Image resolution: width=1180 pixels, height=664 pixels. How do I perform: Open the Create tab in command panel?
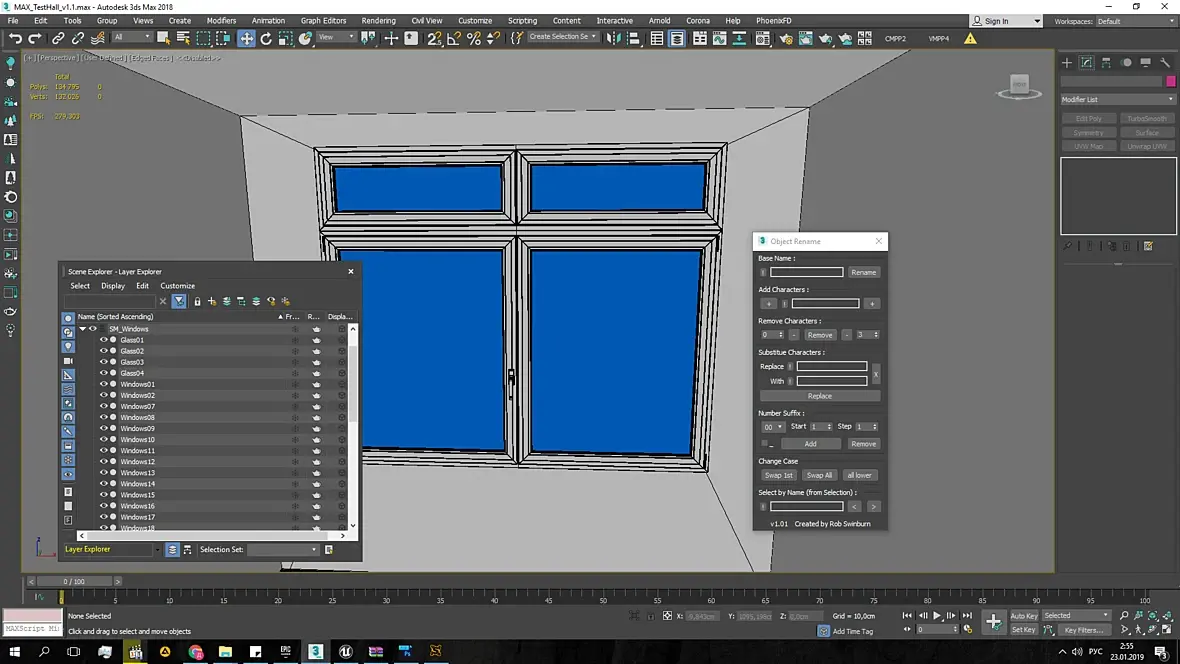point(1067,62)
